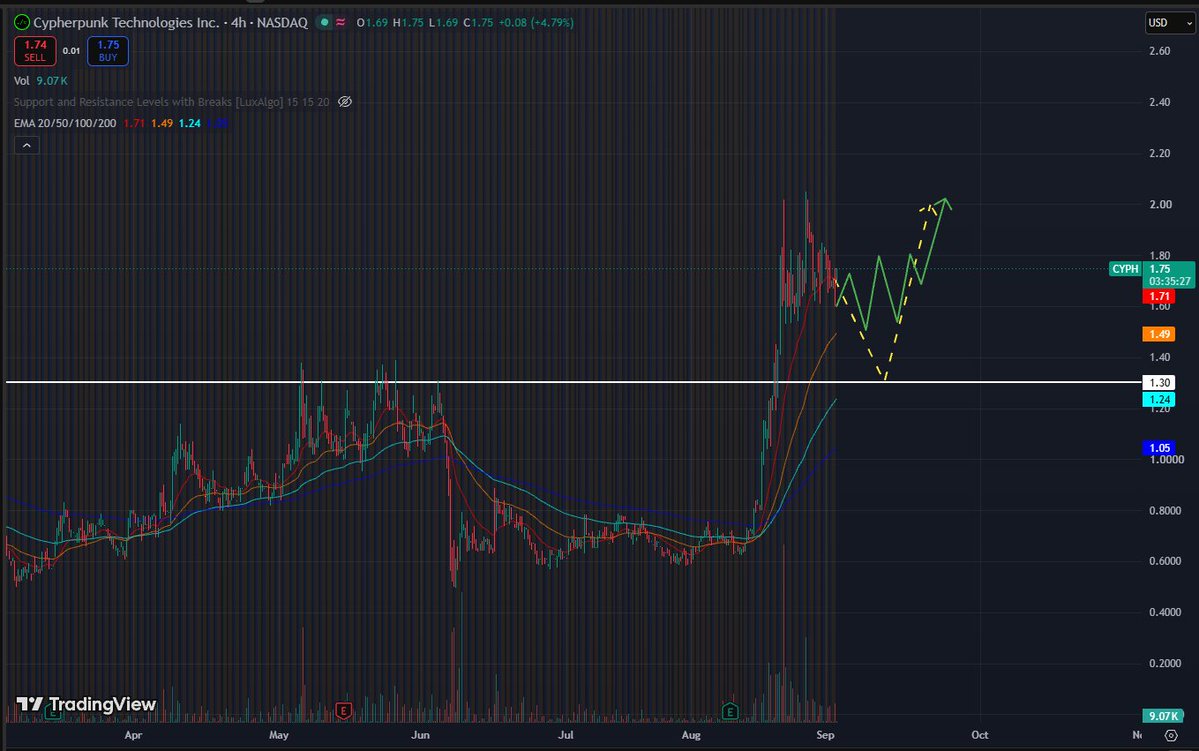Click the 1.75 BUY button
This screenshot has height=751, width=1199.
(108, 50)
